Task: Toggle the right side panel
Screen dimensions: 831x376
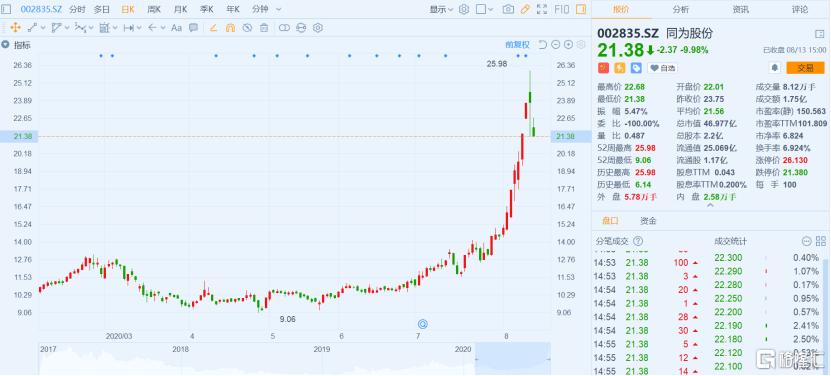Action: point(581,9)
